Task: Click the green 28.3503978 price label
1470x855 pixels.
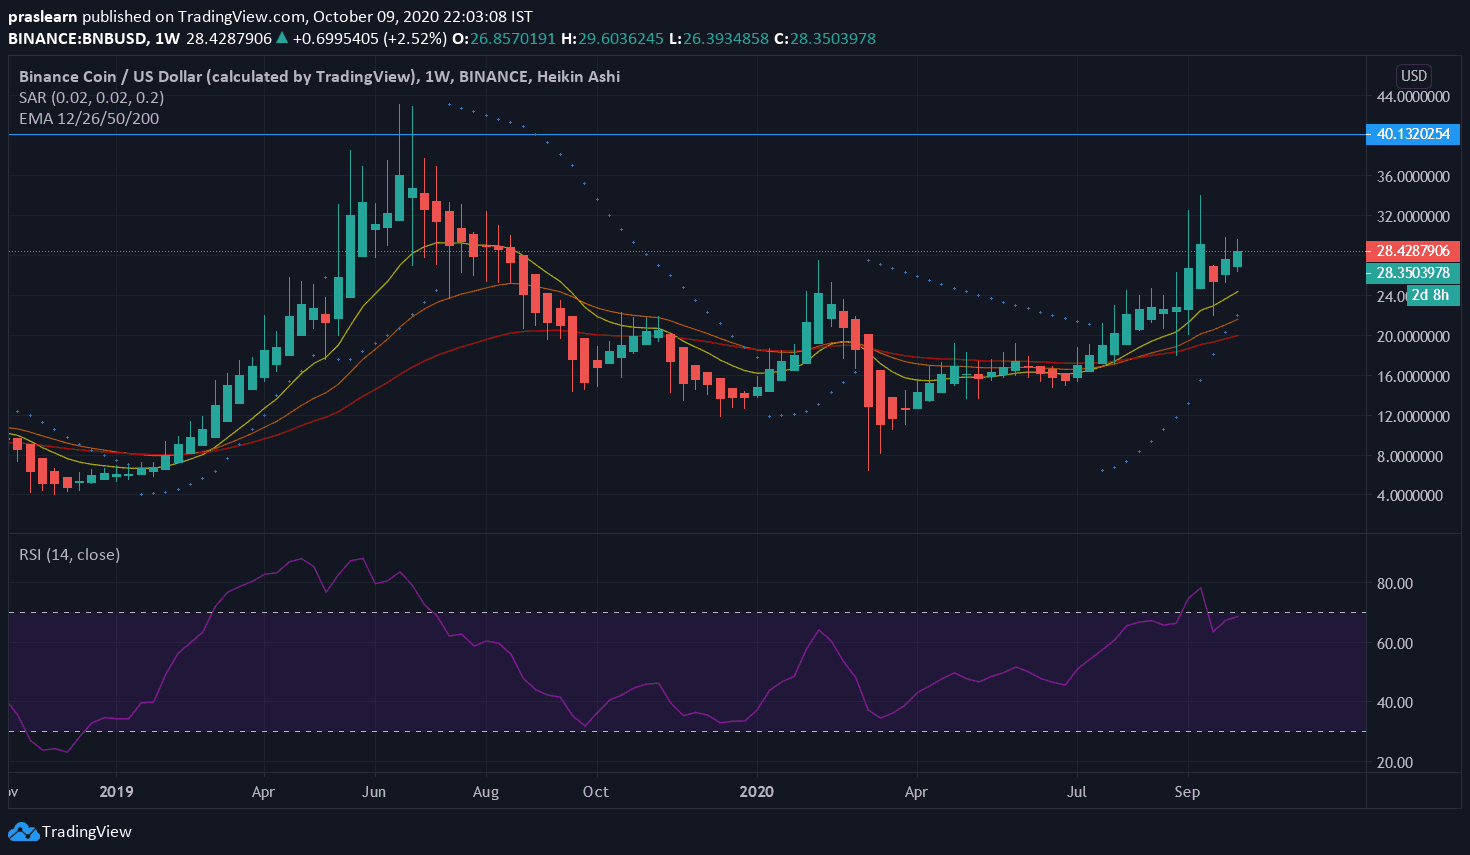Action: [1412, 273]
